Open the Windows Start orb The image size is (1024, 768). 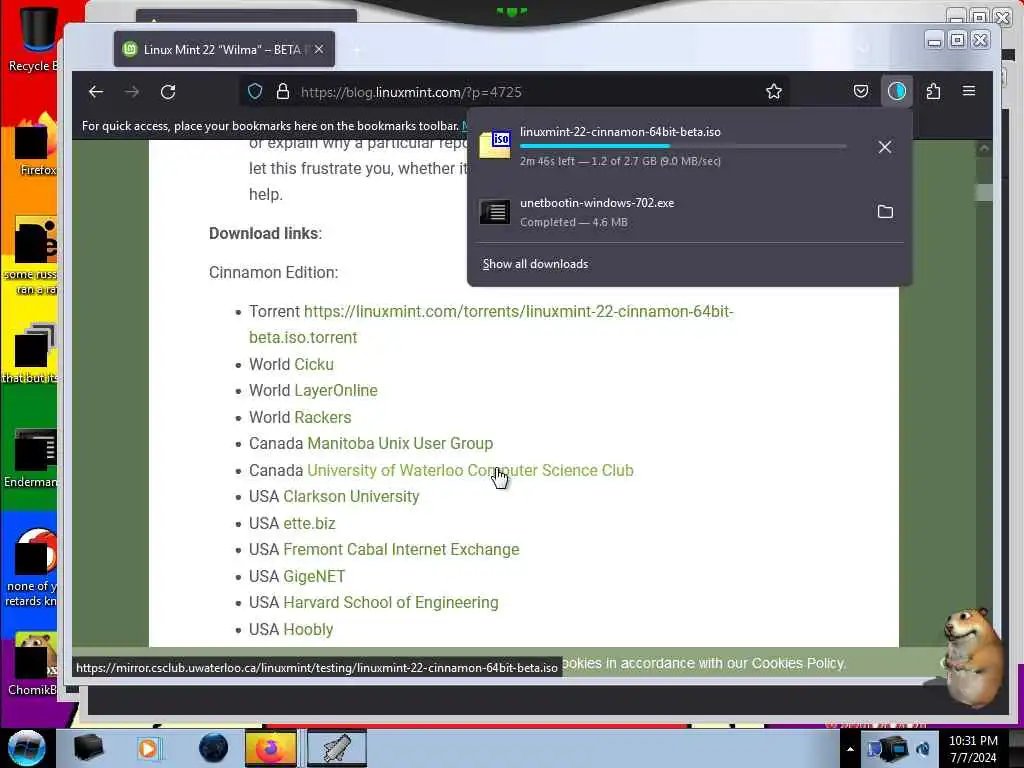(25, 748)
